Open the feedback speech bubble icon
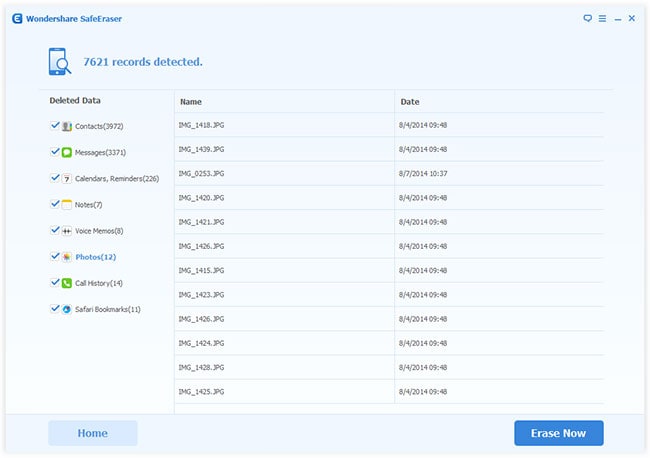This screenshot has width=650, height=458. click(x=587, y=18)
